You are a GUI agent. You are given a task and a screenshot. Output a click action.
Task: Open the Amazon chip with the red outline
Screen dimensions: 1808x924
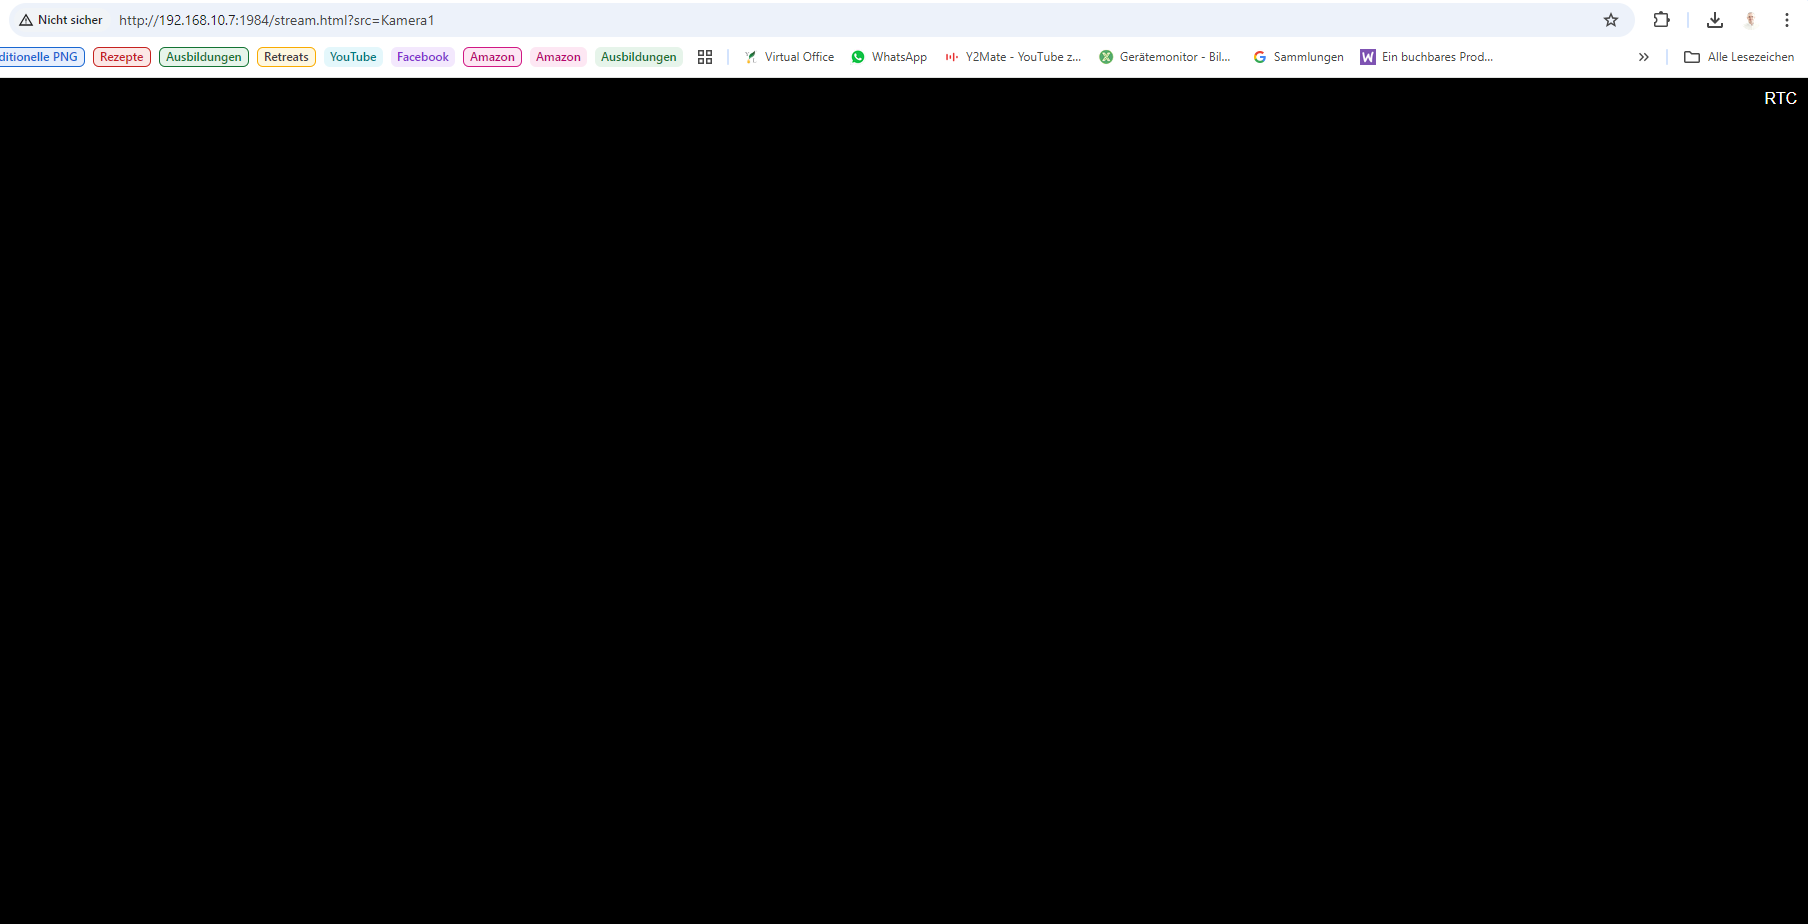[492, 57]
